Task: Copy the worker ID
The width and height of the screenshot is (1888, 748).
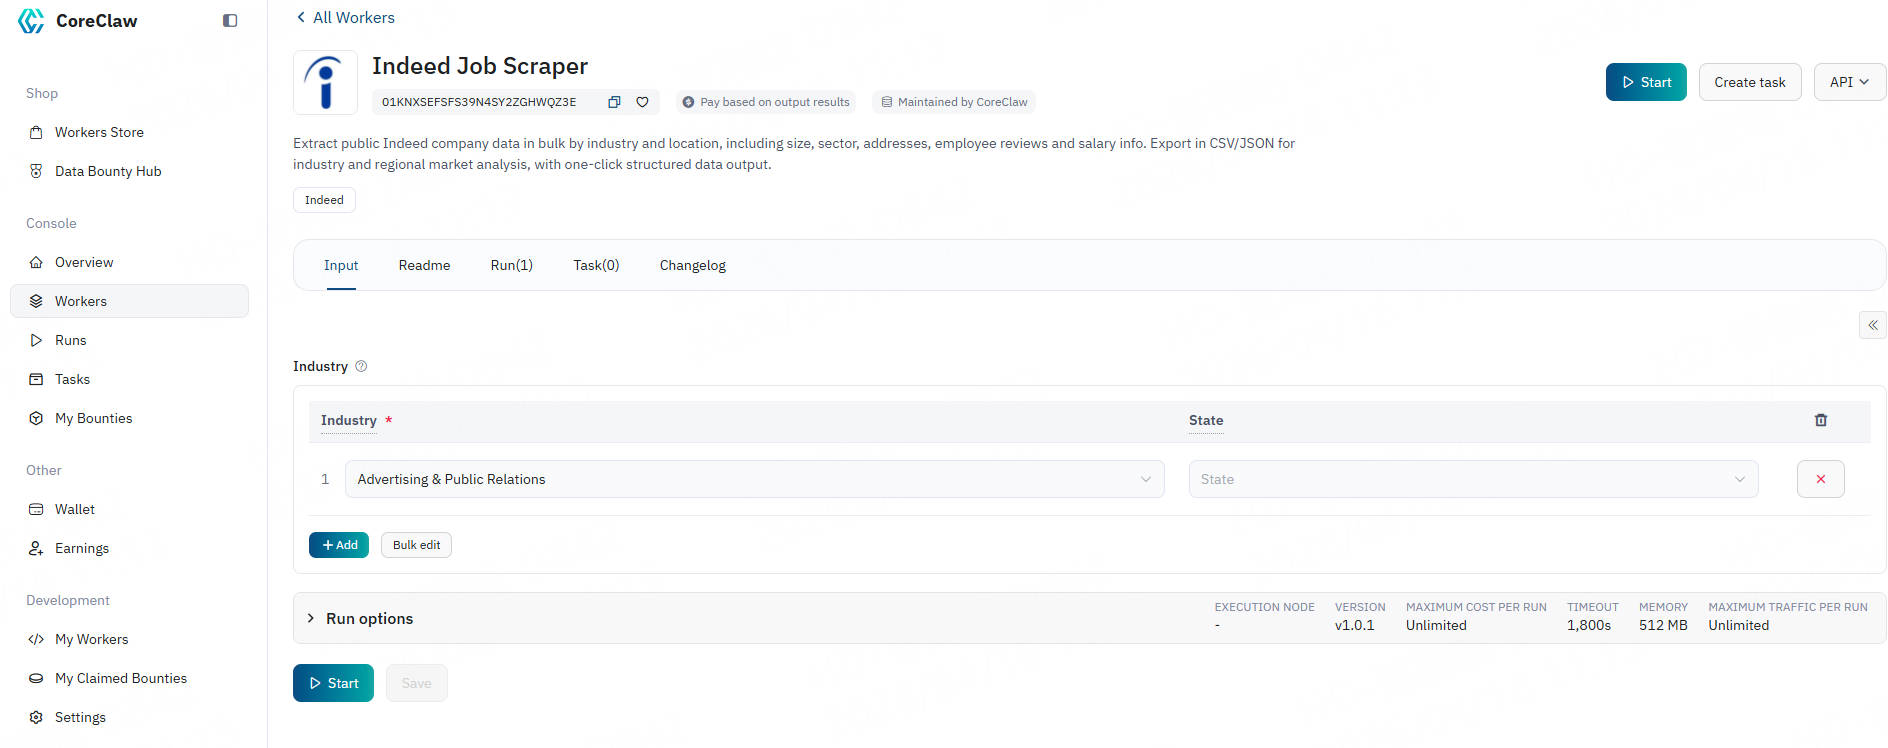Action: click(614, 102)
